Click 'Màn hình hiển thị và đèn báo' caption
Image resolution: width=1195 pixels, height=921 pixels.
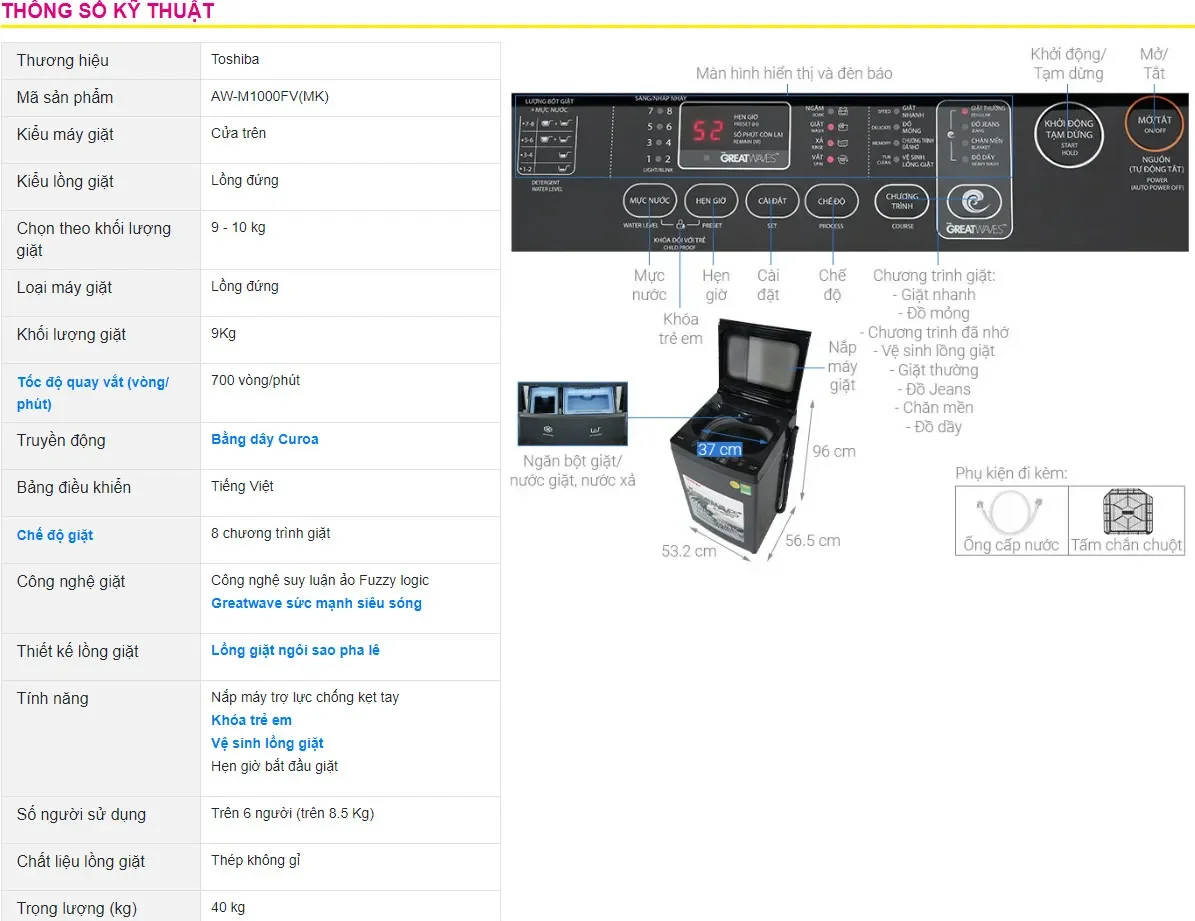click(793, 73)
